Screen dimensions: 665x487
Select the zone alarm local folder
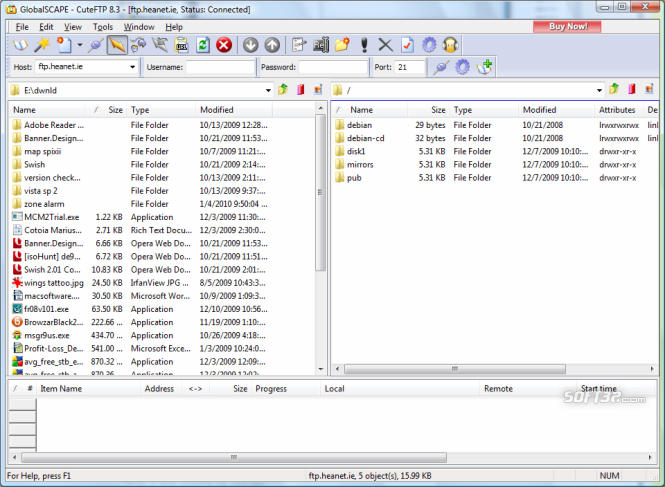click(44, 204)
